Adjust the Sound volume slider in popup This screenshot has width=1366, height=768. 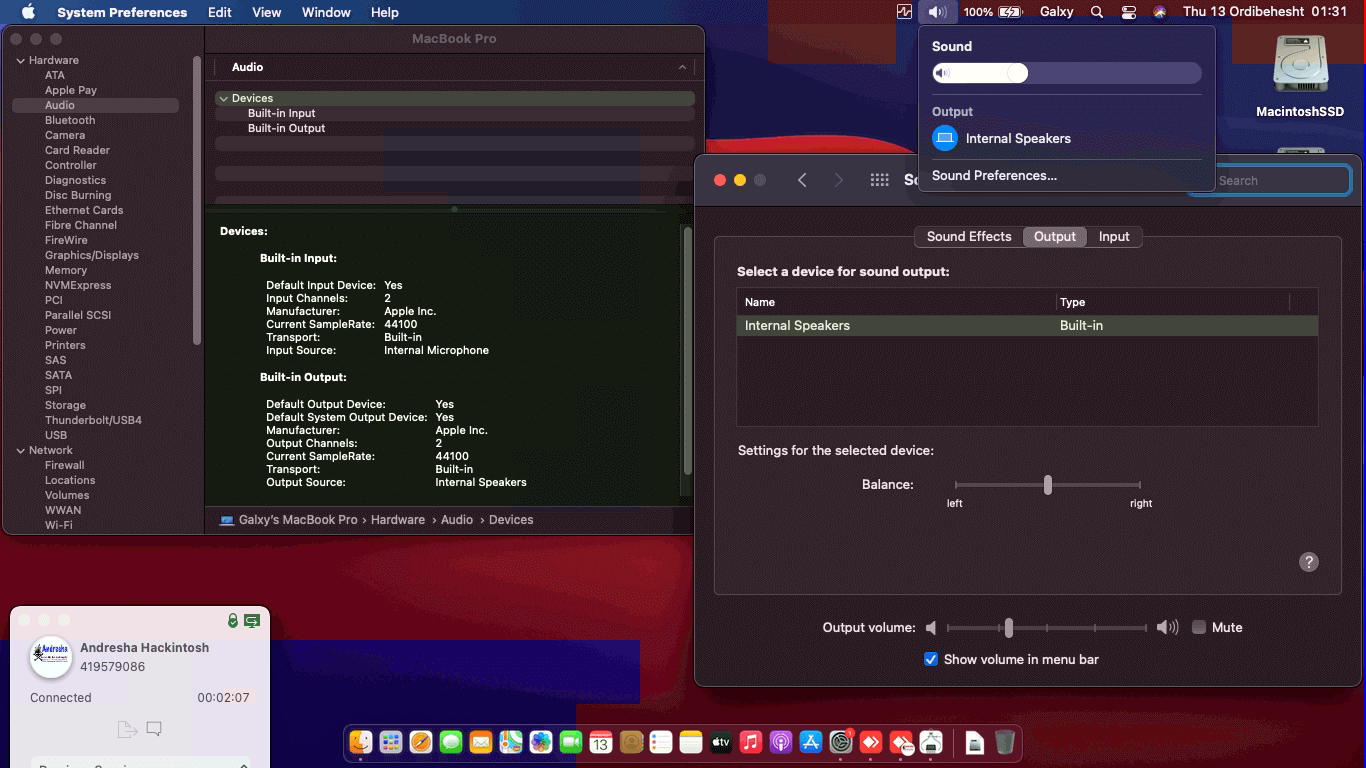tap(1067, 73)
